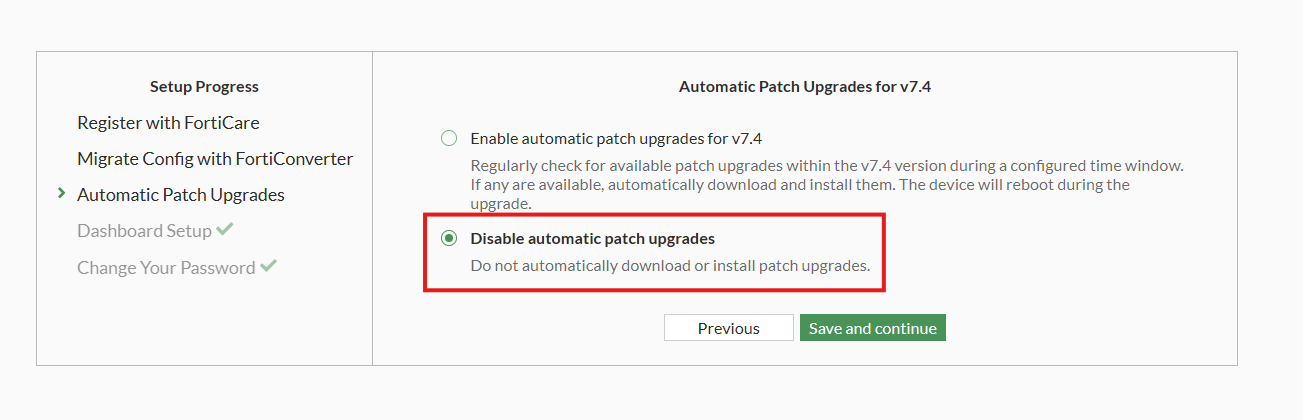The width and height of the screenshot is (1303, 420).
Task: Open the Change Your Password step
Action: pyautogui.click(x=165, y=268)
